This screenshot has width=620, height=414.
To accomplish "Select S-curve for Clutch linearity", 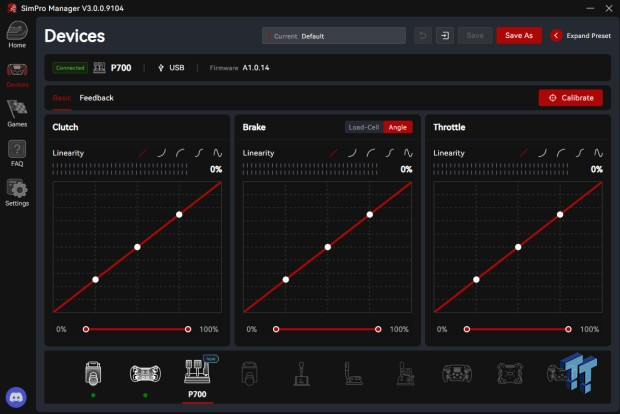I will [199, 153].
